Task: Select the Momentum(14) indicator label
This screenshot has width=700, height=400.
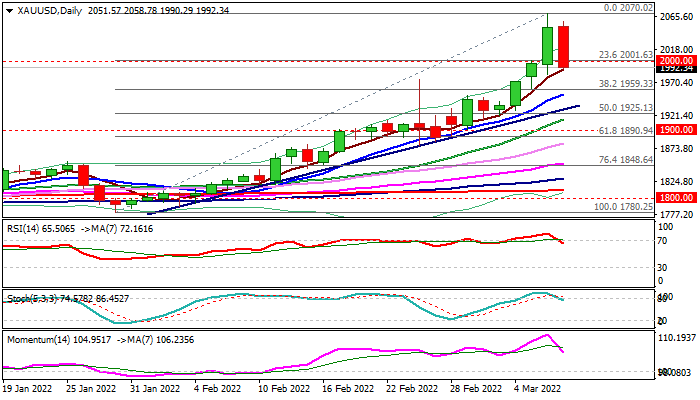Action: 40,340
